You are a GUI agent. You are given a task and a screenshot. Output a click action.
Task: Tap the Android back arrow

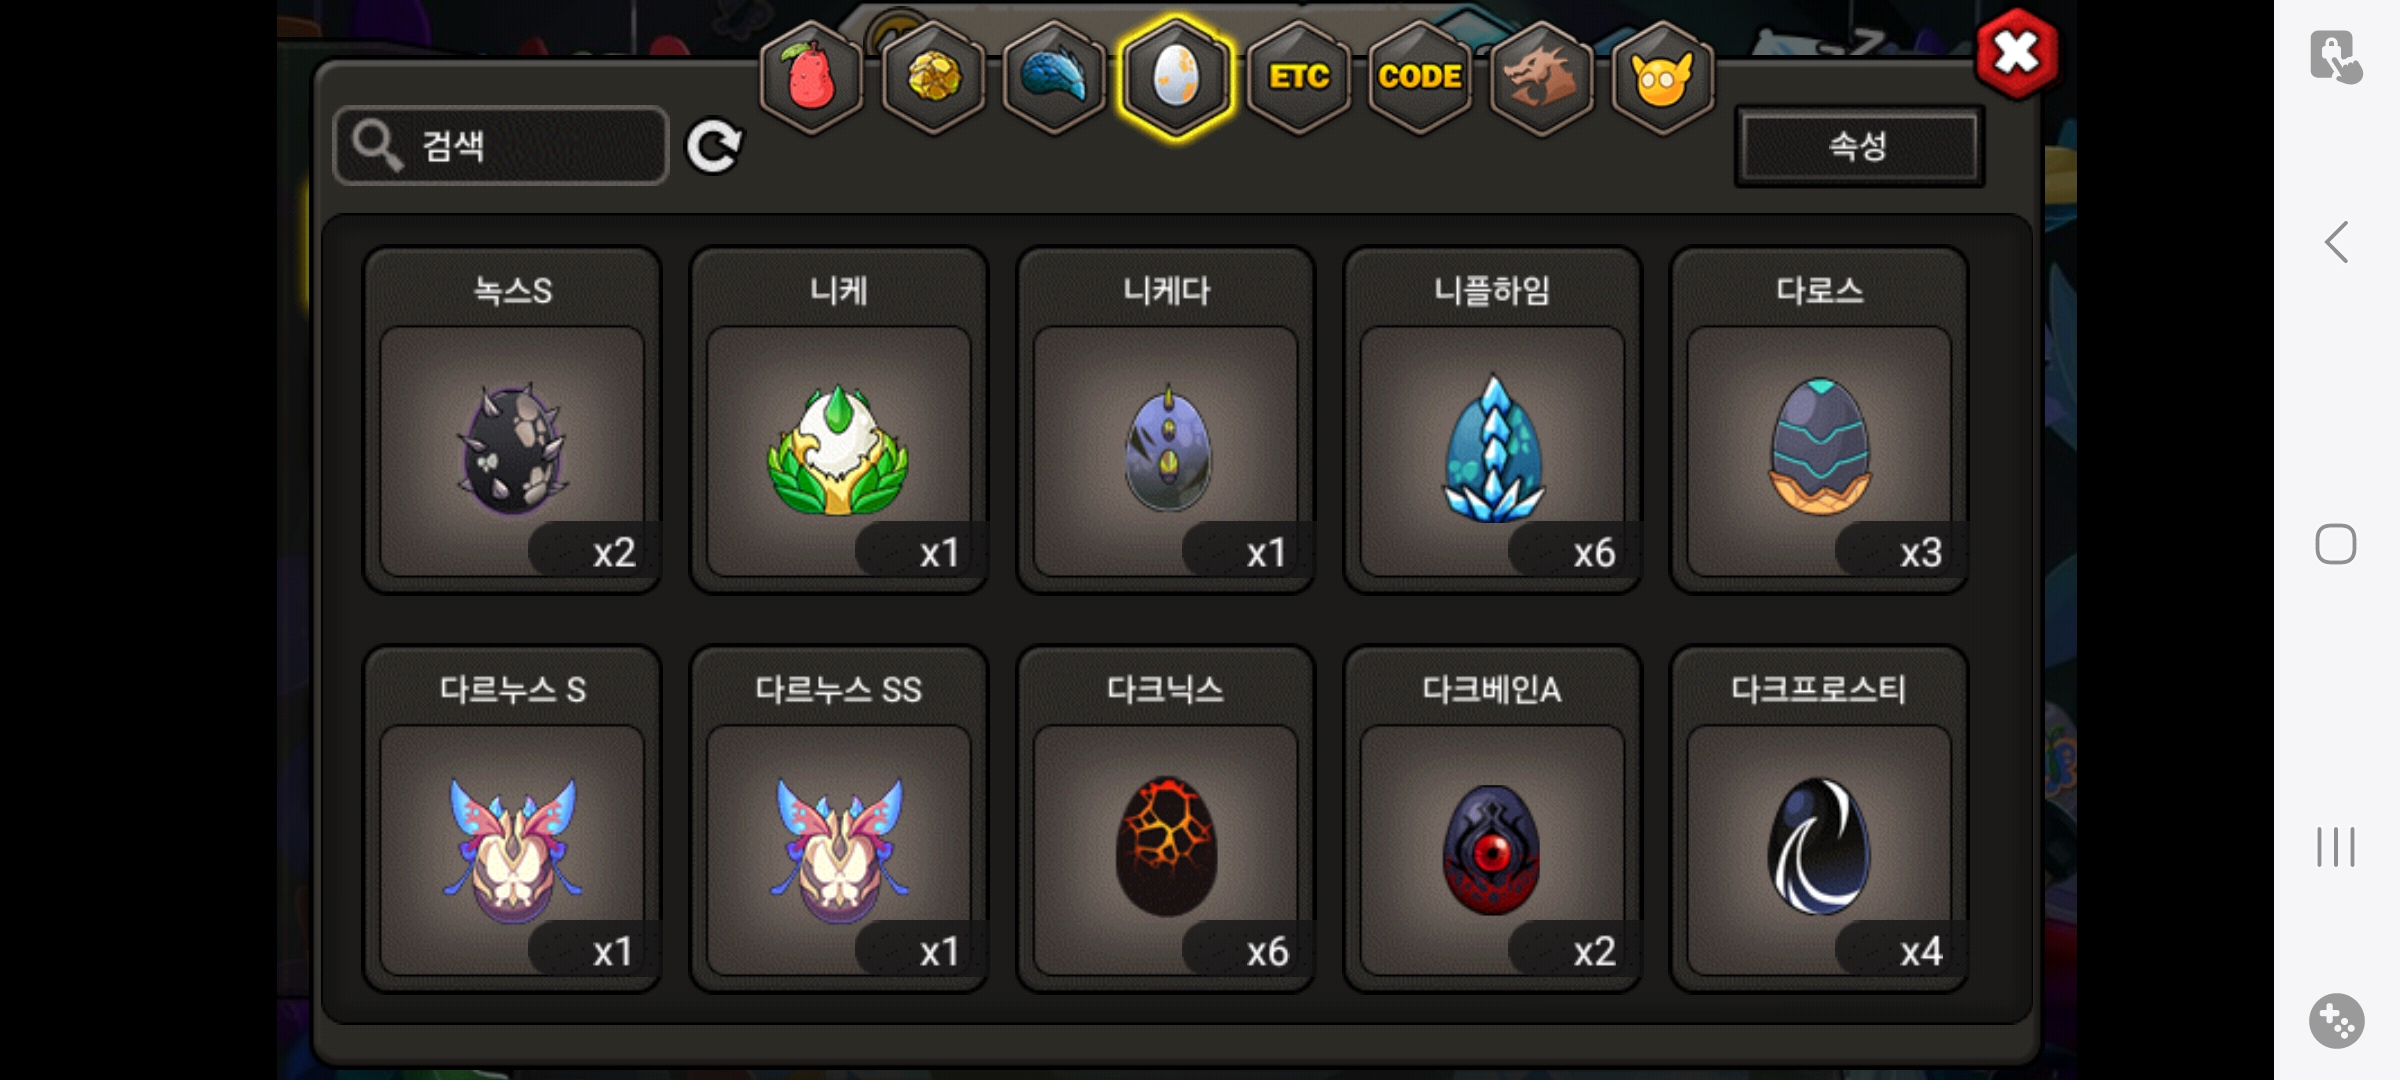[x=2336, y=242]
